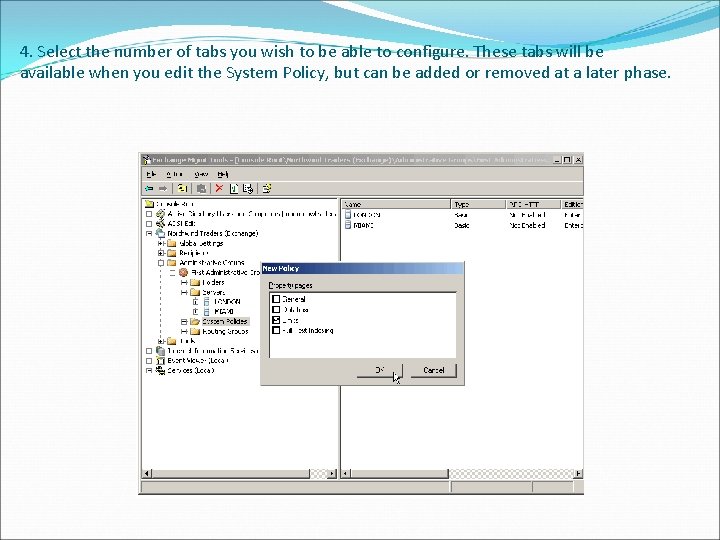Click the Global Settings folder icon
Screen dimensions: 720x540
tap(172, 243)
